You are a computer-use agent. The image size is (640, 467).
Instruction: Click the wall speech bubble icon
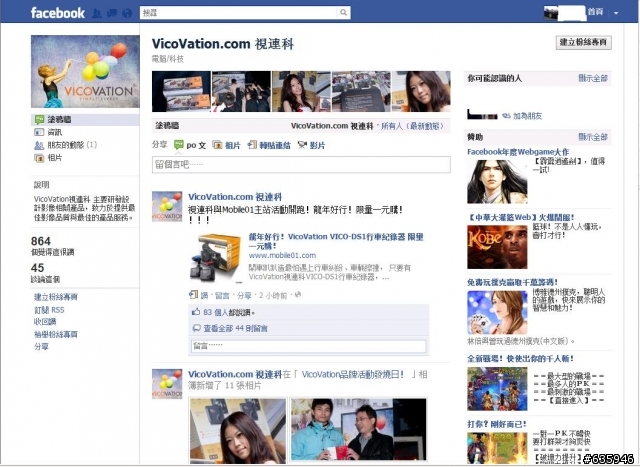[x=39, y=120]
